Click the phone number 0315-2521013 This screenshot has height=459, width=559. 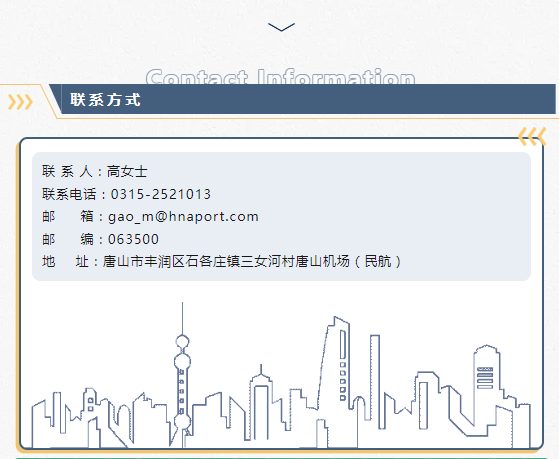tap(161, 194)
